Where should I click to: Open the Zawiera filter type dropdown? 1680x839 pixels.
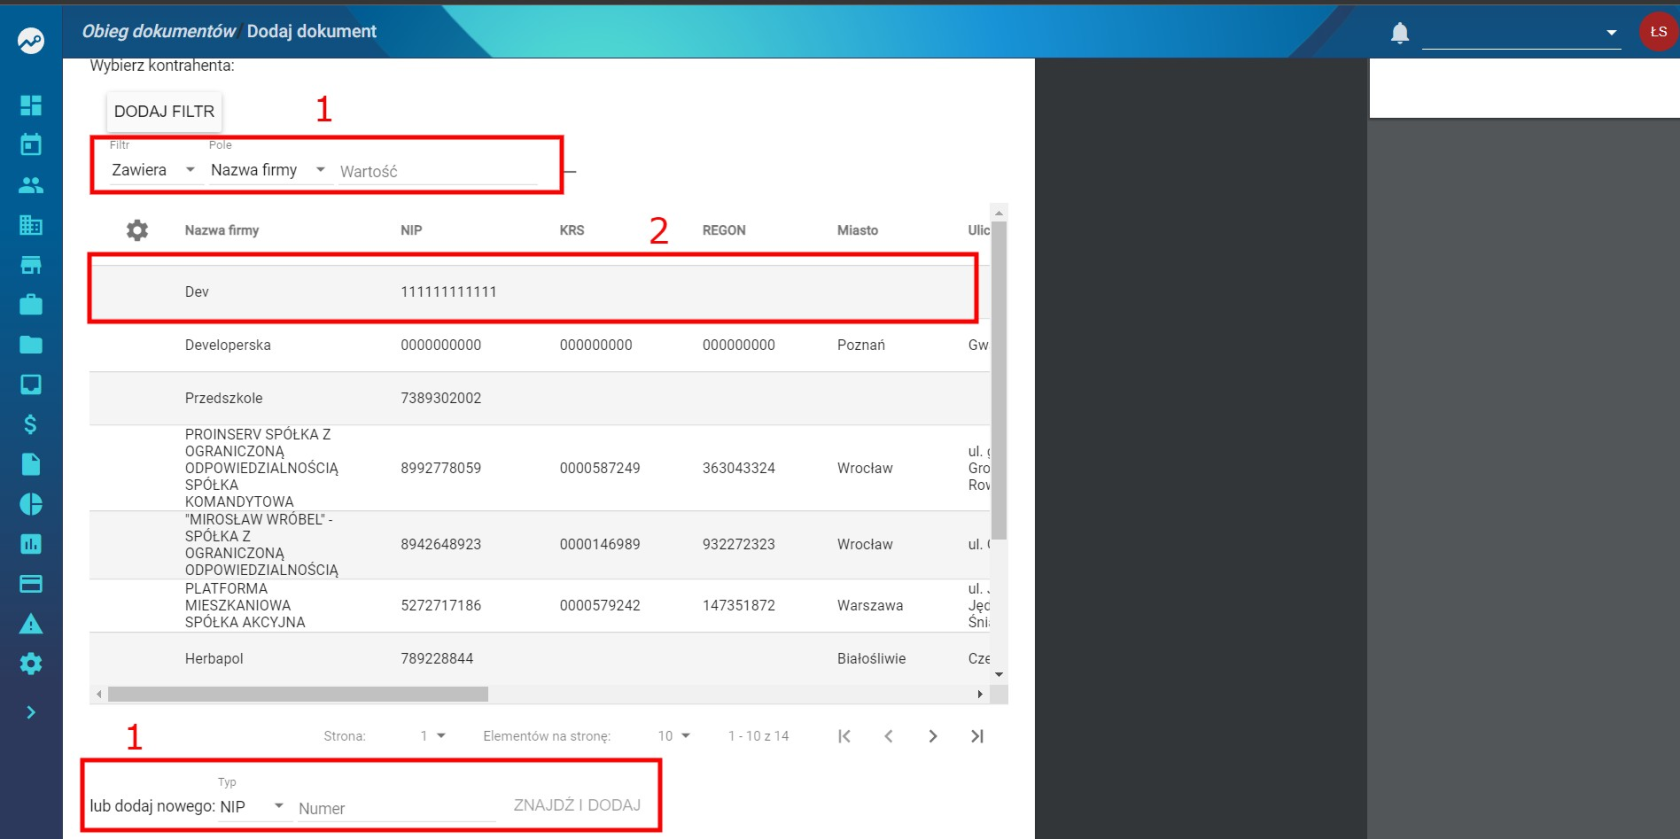[x=153, y=170]
